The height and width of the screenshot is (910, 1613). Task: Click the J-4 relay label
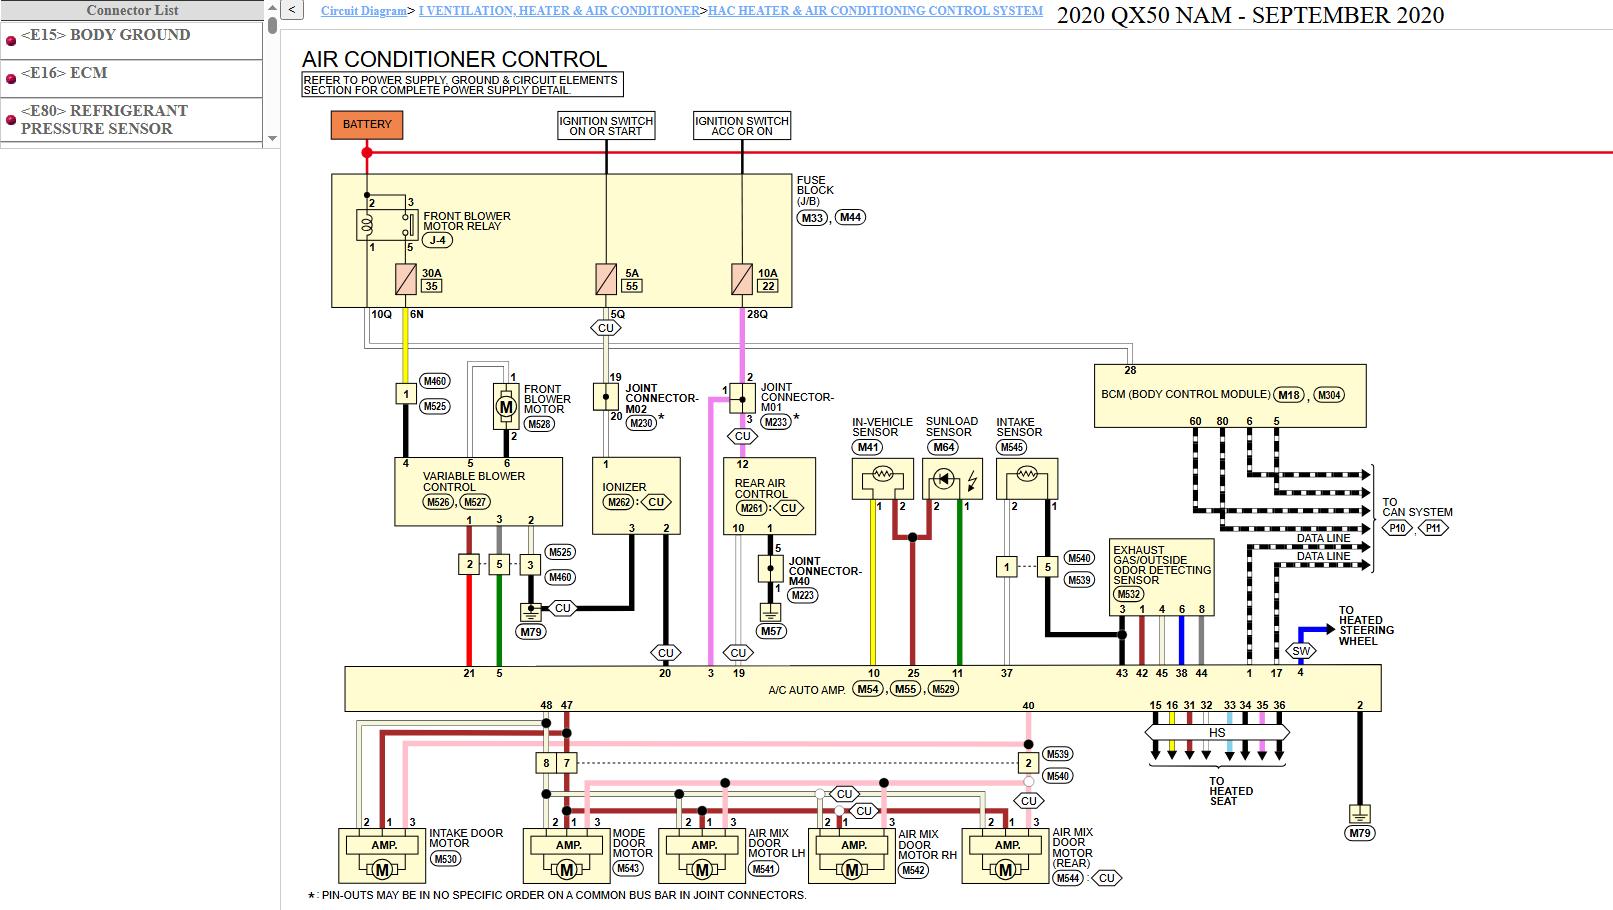pos(437,241)
